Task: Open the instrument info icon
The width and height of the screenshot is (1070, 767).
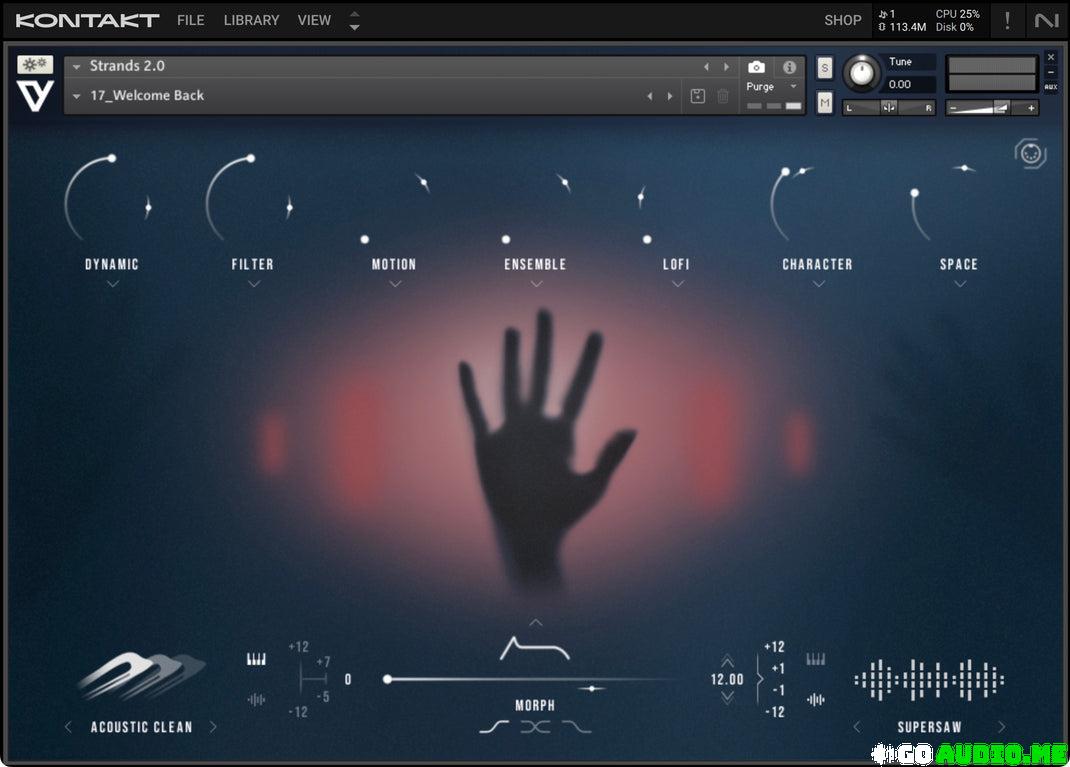Action: [789, 67]
